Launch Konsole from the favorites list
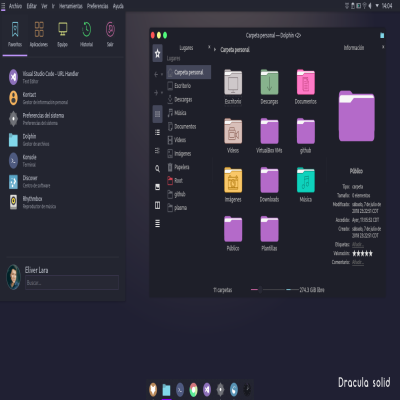 click(29, 160)
